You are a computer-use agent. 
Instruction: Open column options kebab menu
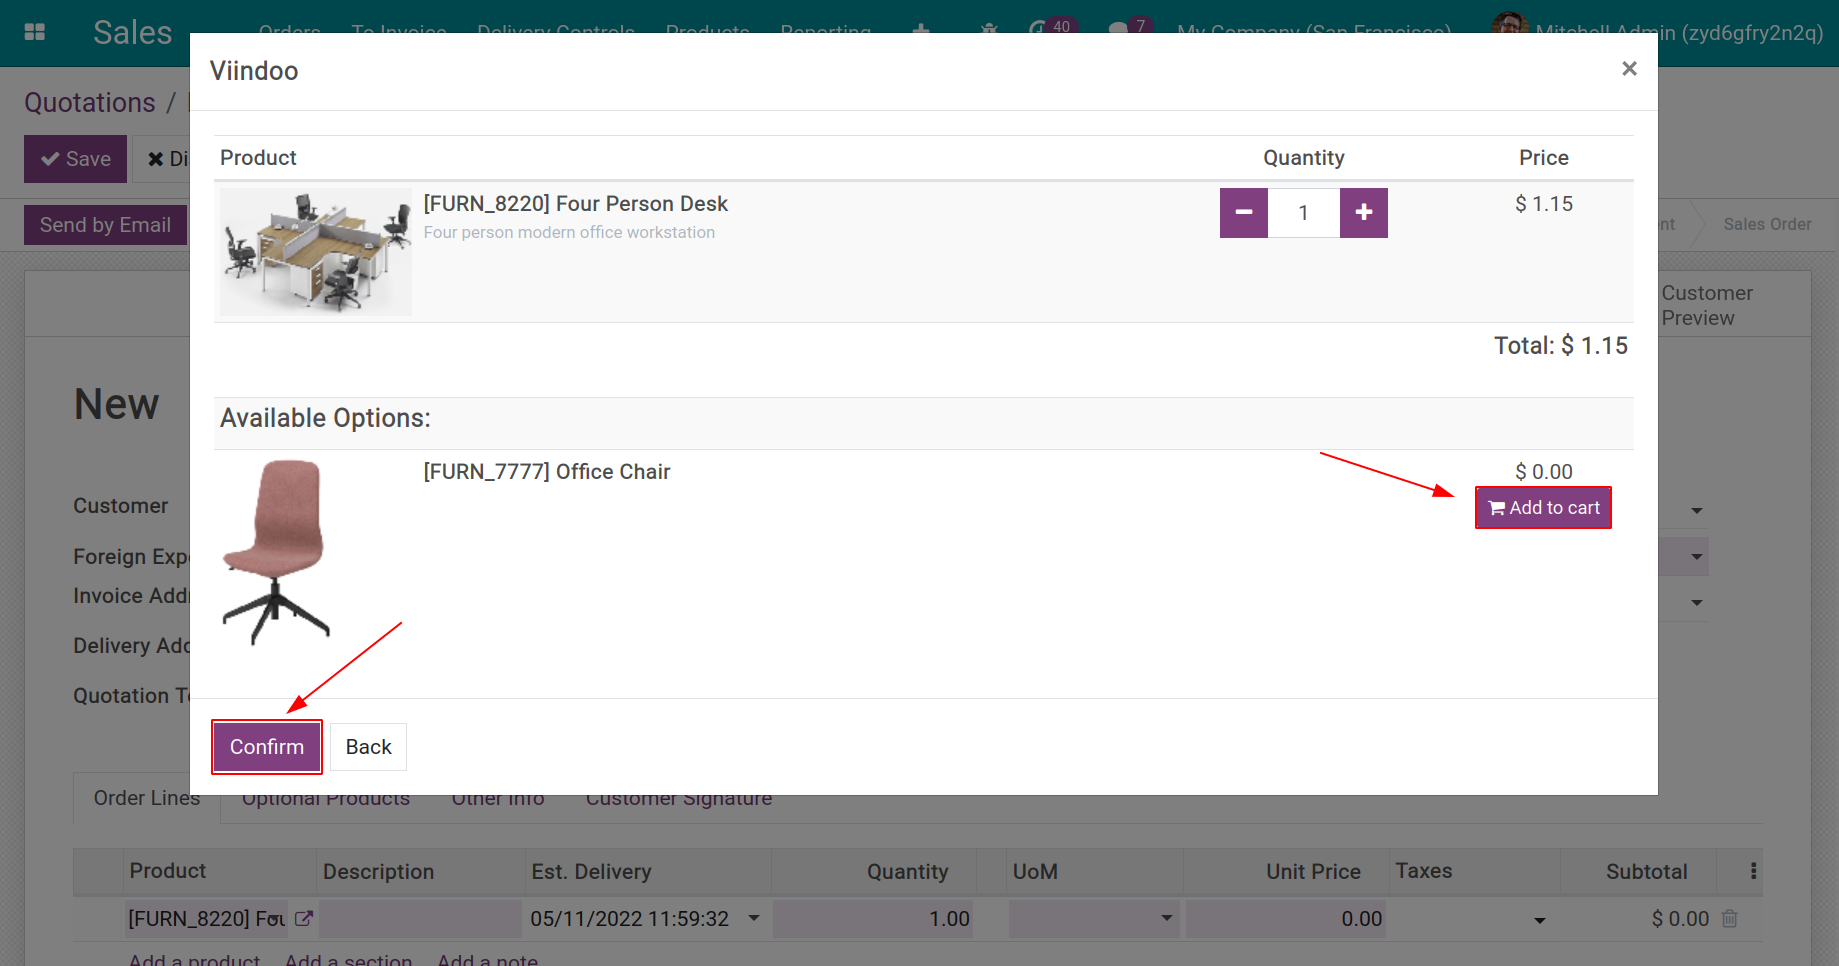click(1753, 871)
